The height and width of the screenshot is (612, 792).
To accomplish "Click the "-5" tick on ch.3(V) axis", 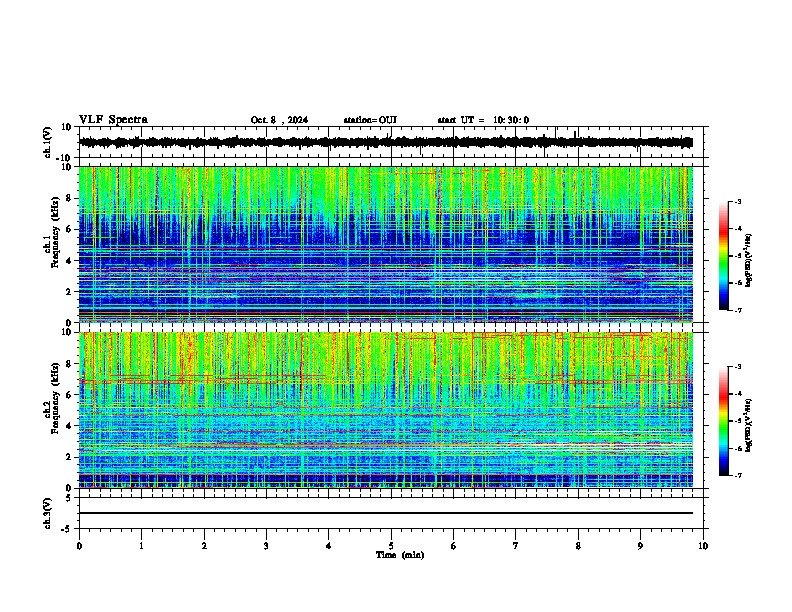I will [67, 528].
